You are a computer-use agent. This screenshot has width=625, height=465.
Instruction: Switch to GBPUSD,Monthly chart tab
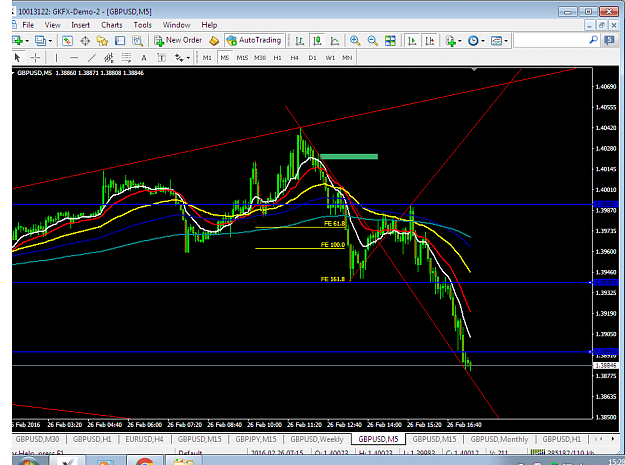(499, 439)
